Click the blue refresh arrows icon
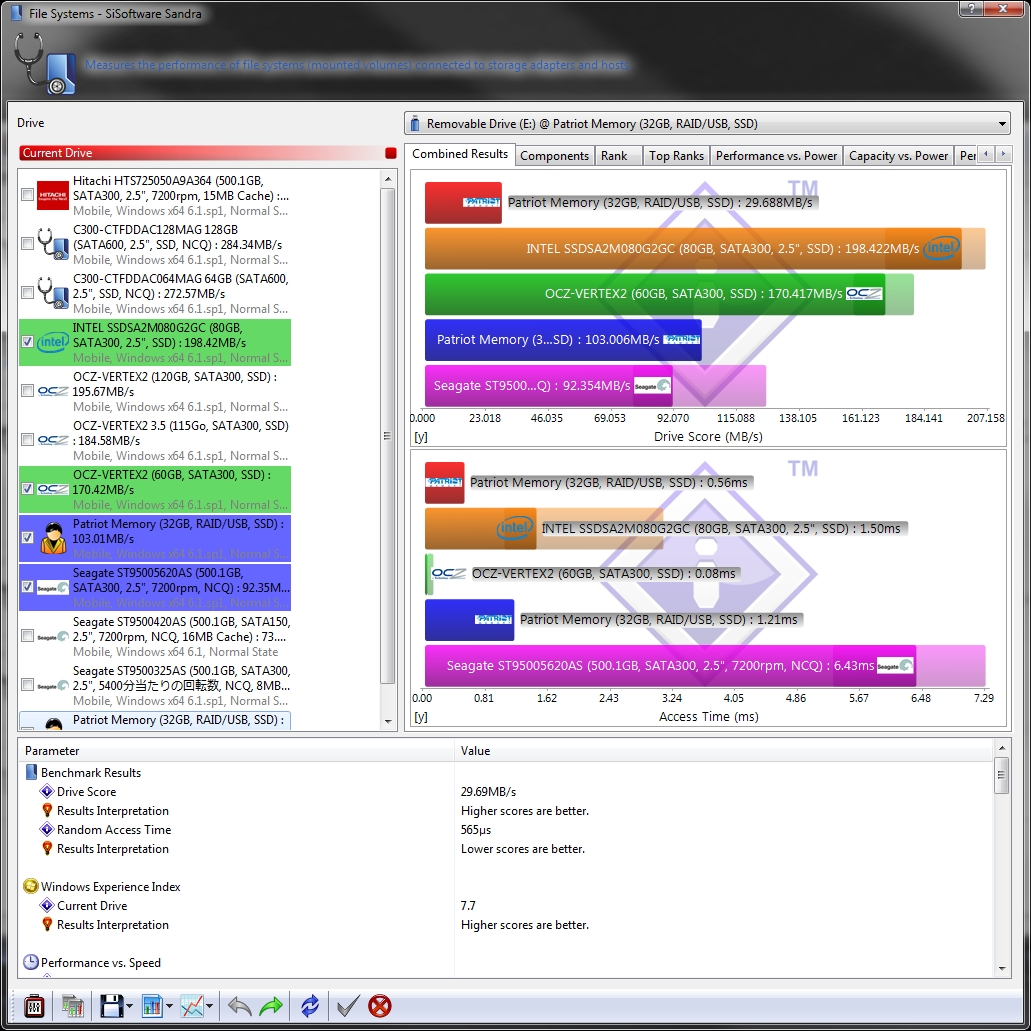The image size is (1031, 1031). (x=310, y=1006)
